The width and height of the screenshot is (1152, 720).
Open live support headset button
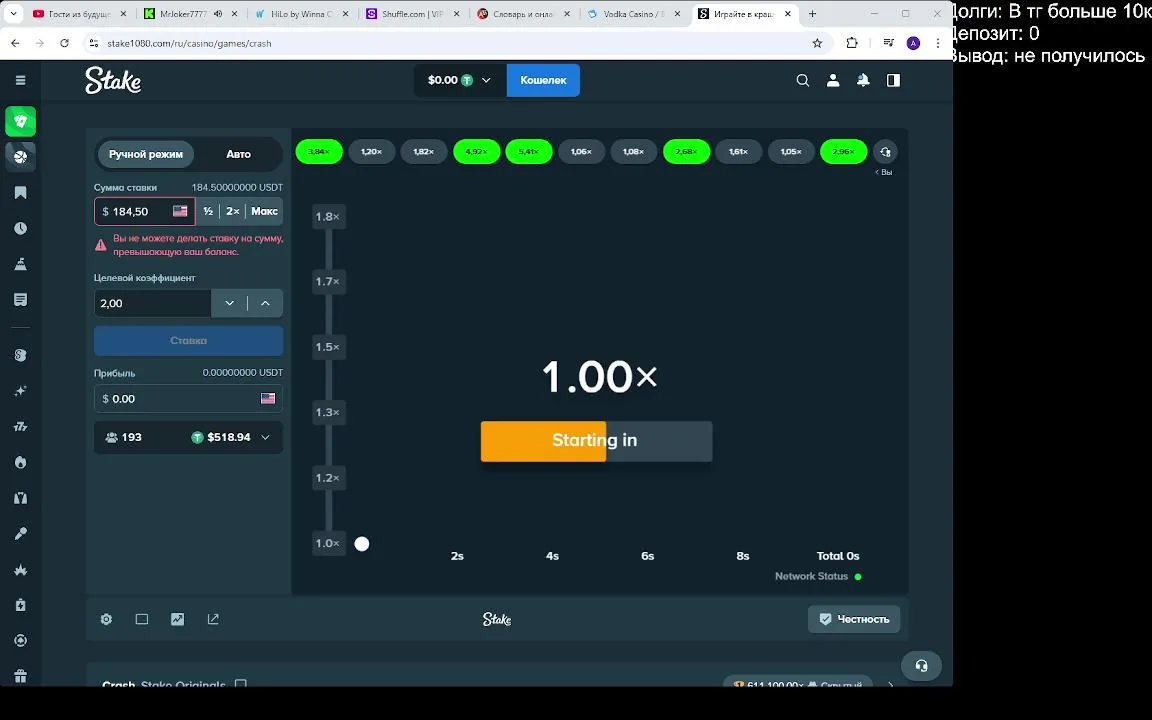[921, 666]
